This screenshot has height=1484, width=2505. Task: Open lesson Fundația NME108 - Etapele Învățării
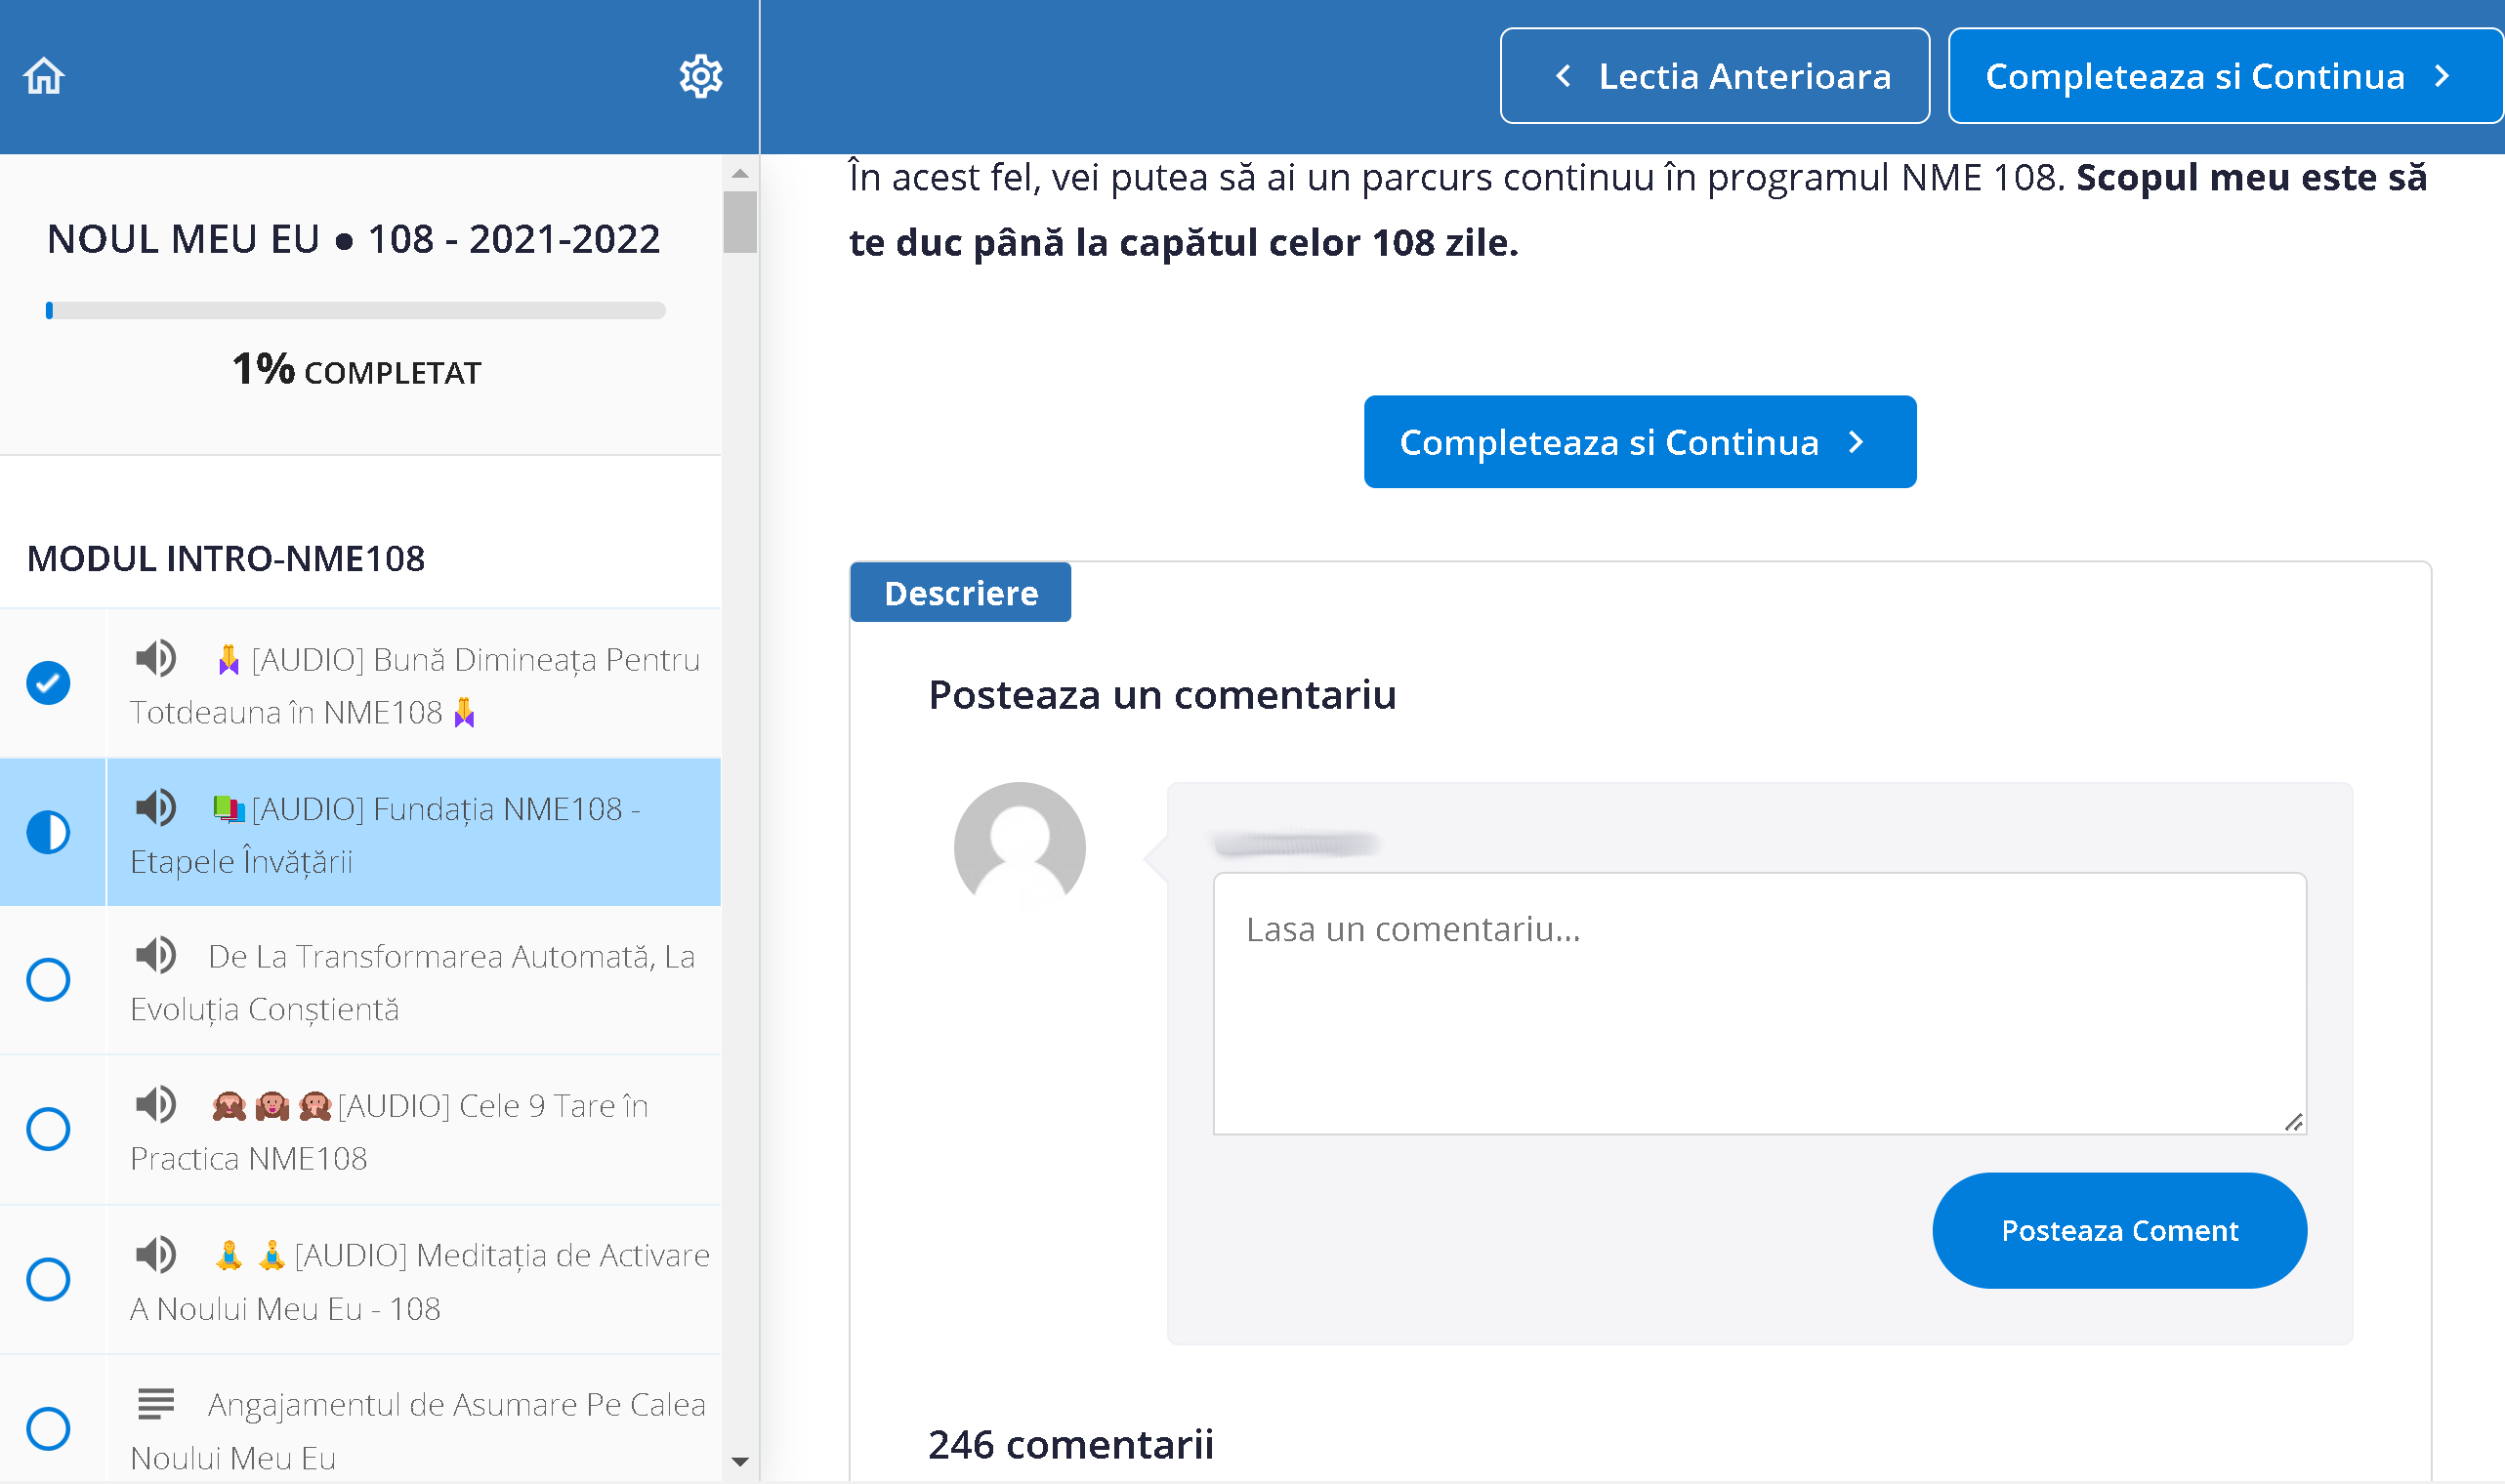coord(413,832)
